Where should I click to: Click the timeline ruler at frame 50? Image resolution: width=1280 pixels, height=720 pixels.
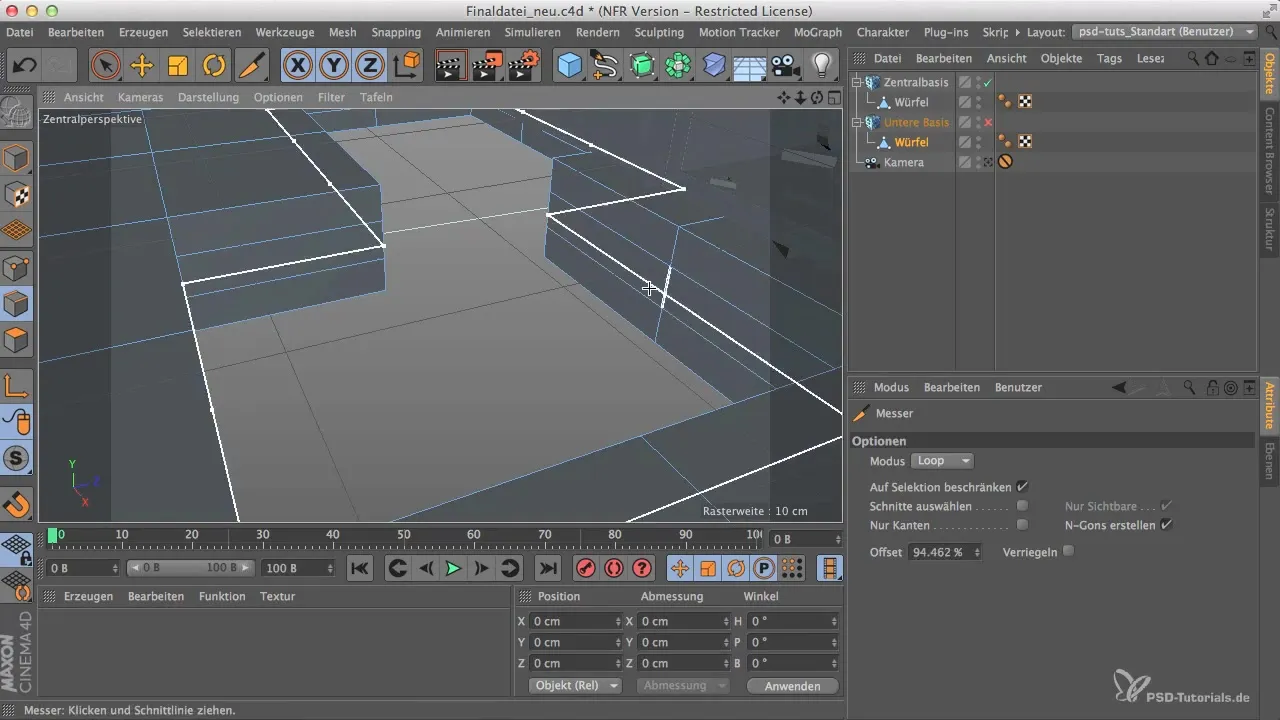click(x=404, y=537)
